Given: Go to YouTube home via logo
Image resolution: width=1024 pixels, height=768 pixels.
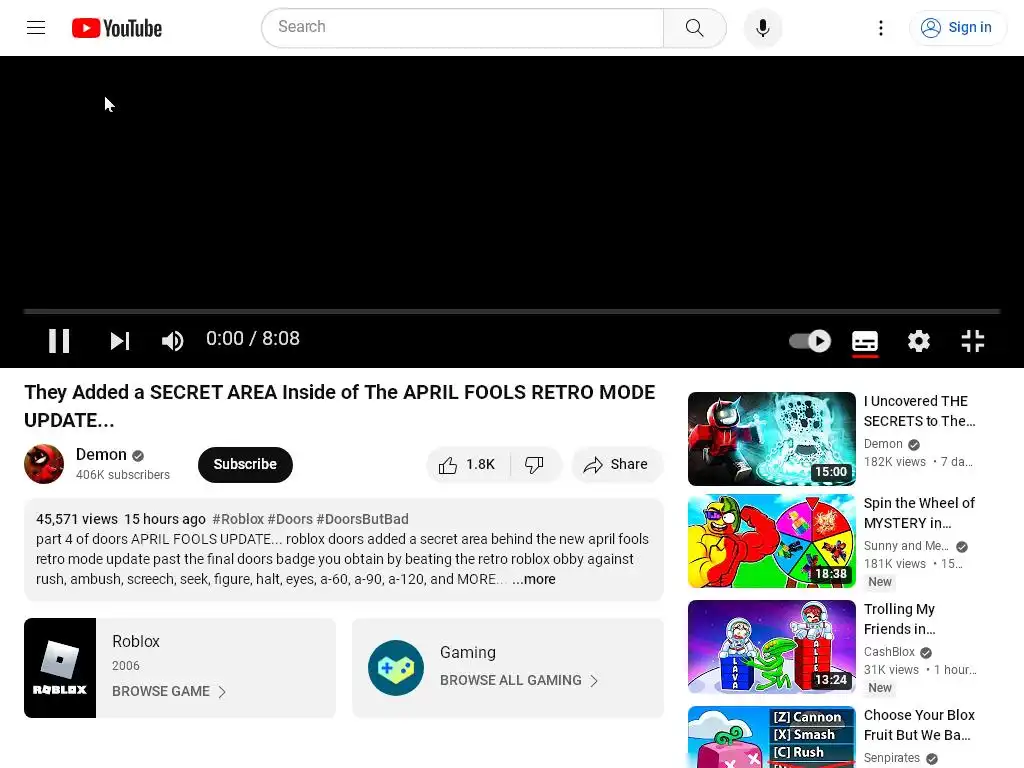Looking at the screenshot, I should tap(117, 28).
